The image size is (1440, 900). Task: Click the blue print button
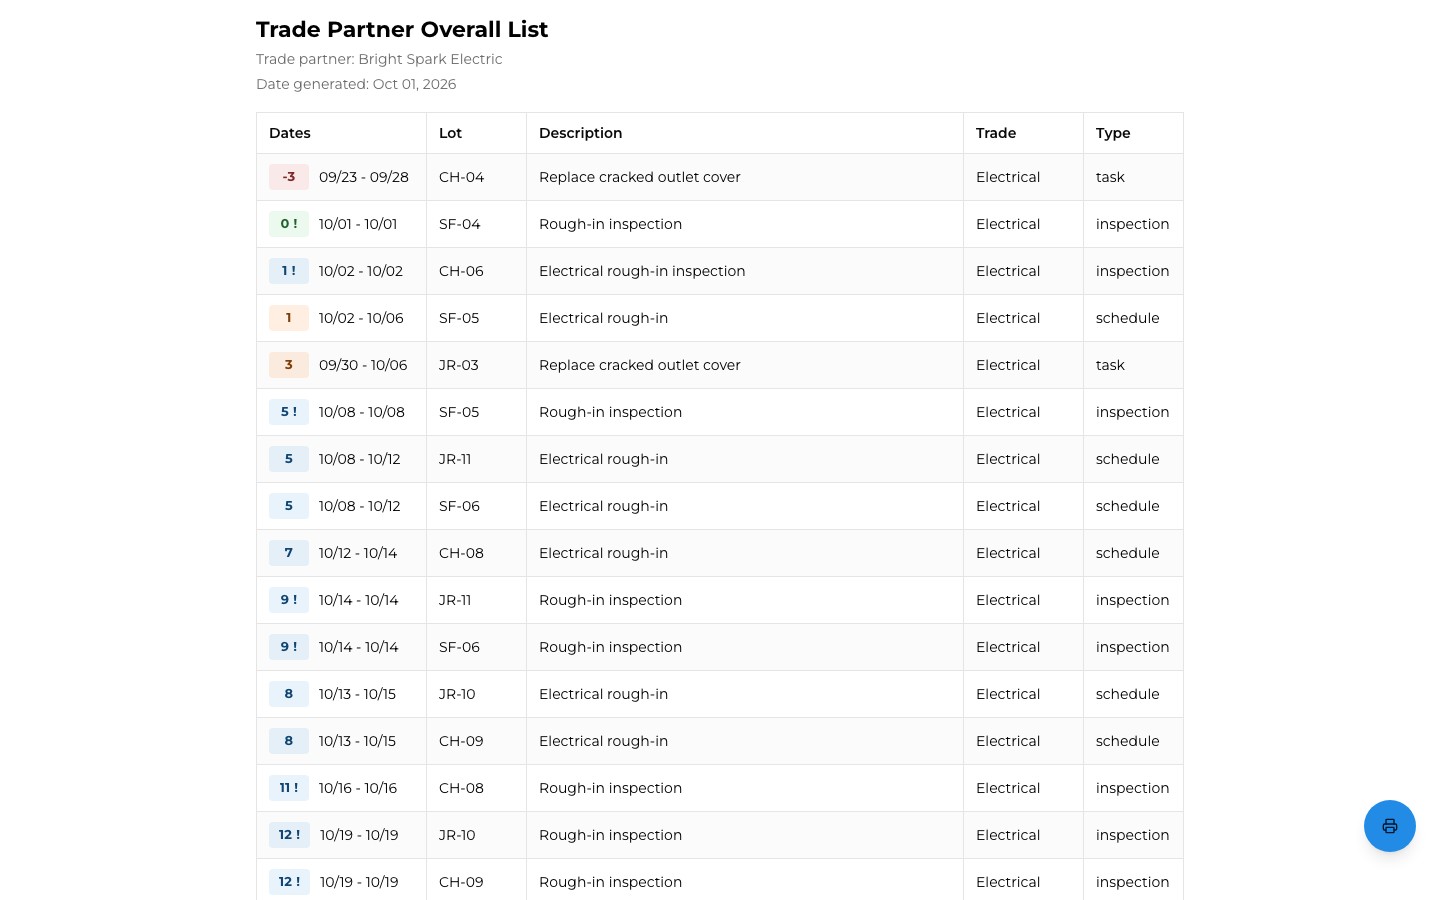(x=1390, y=826)
